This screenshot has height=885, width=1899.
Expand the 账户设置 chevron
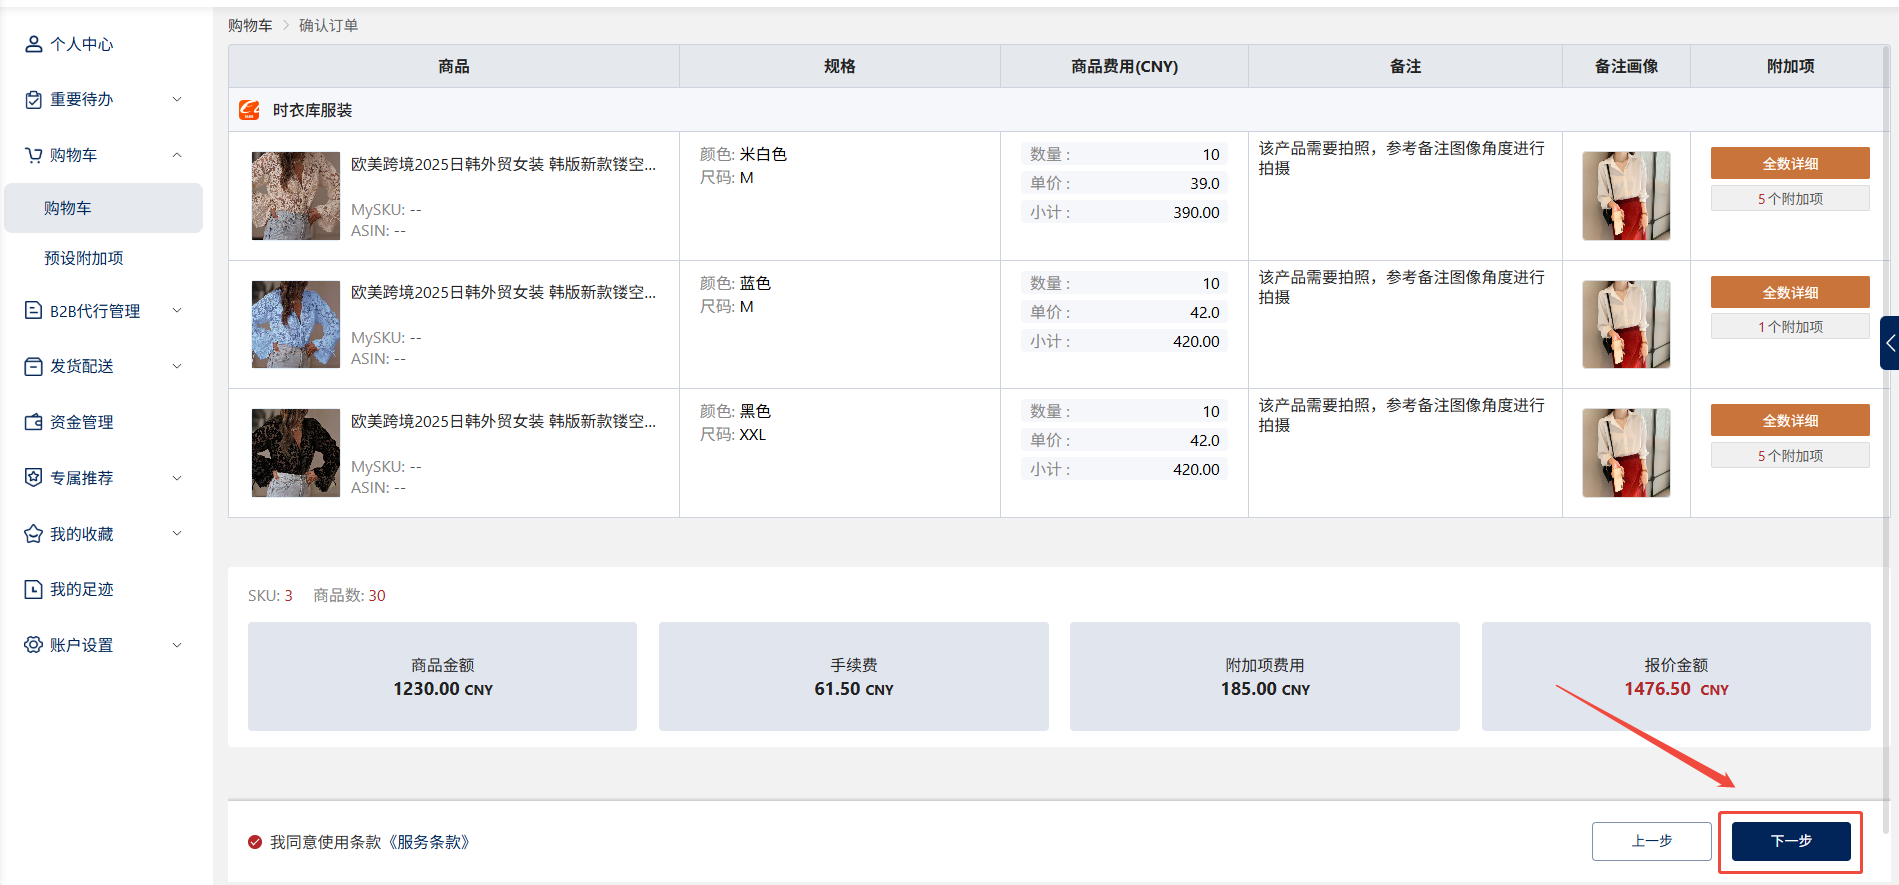177,645
